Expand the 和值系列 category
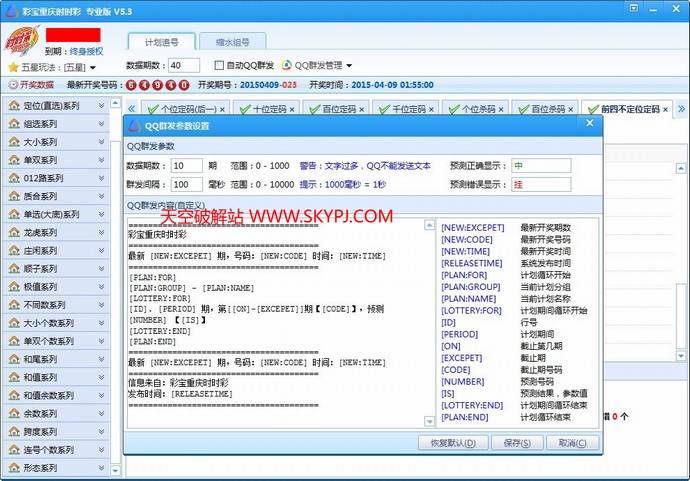Screen dimensions: 690x481 point(102,376)
